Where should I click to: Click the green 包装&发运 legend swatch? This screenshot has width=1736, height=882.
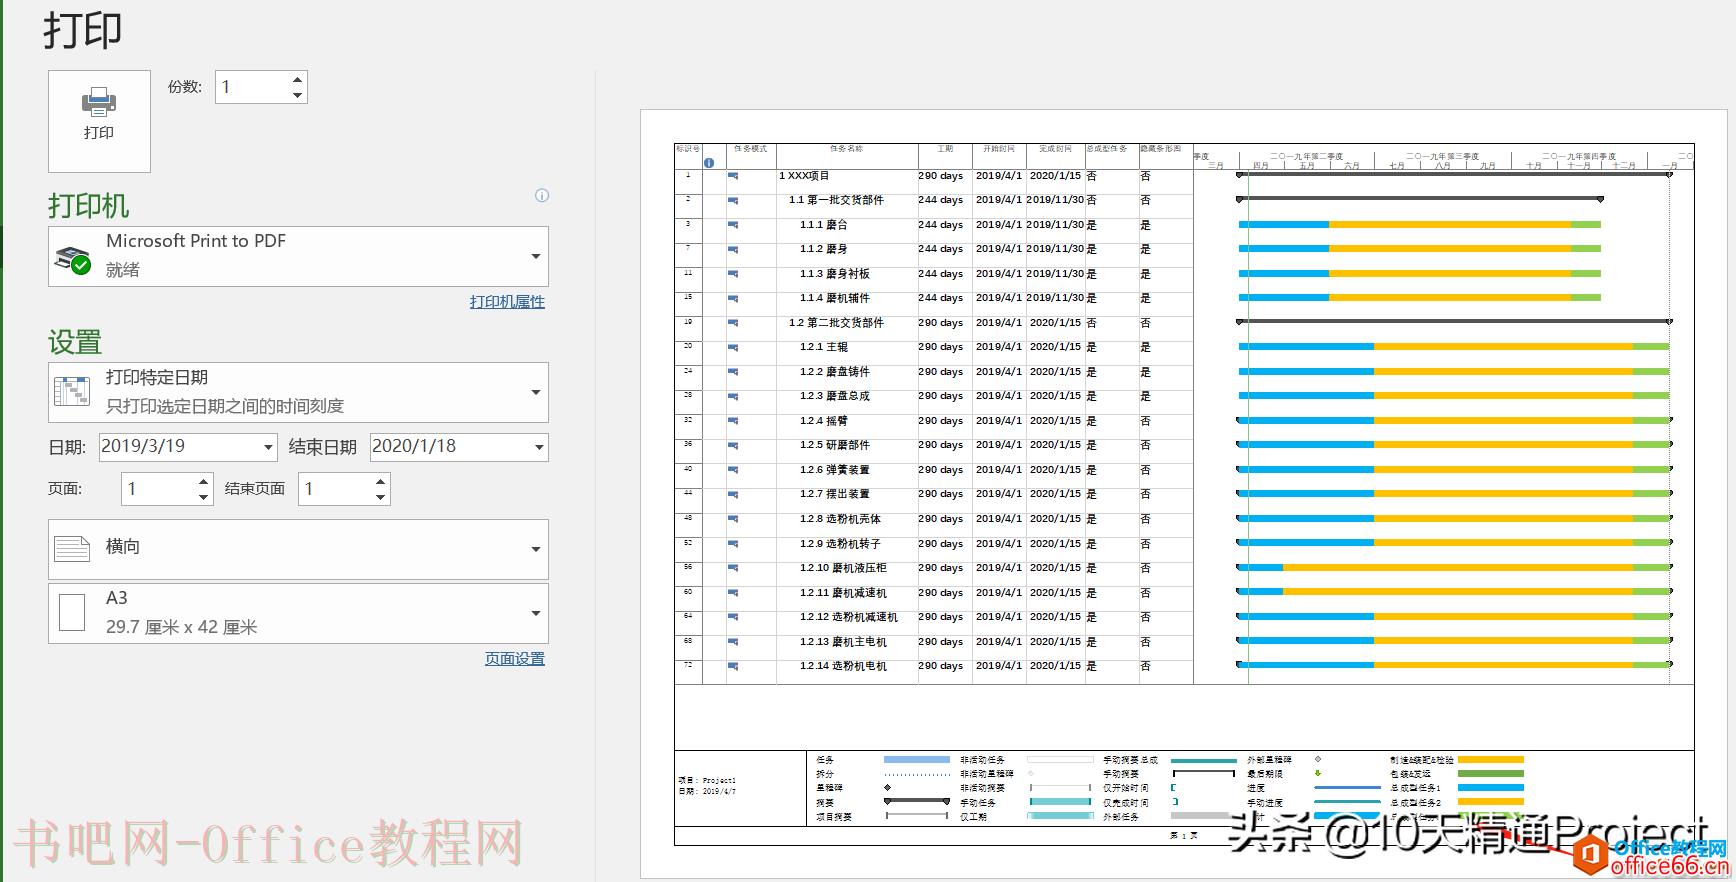click(x=1491, y=774)
